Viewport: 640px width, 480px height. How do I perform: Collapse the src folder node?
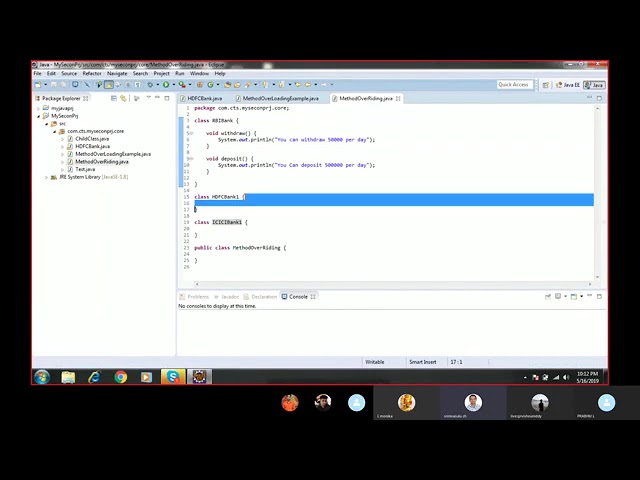[x=47, y=124]
